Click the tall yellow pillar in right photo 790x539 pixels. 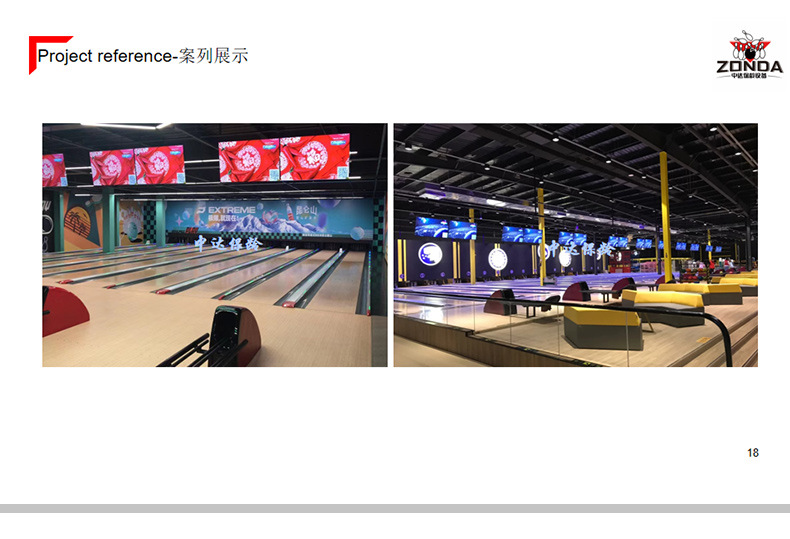[666, 217]
